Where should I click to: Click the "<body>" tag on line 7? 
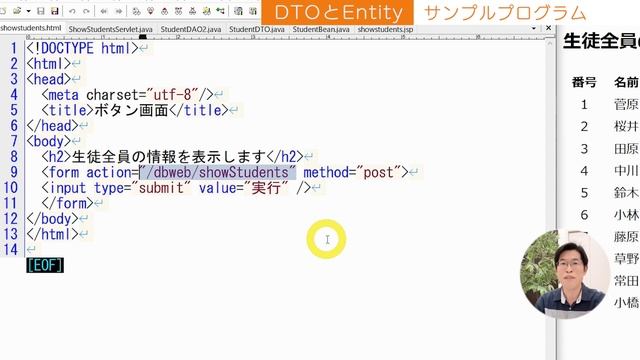pos(49,141)
